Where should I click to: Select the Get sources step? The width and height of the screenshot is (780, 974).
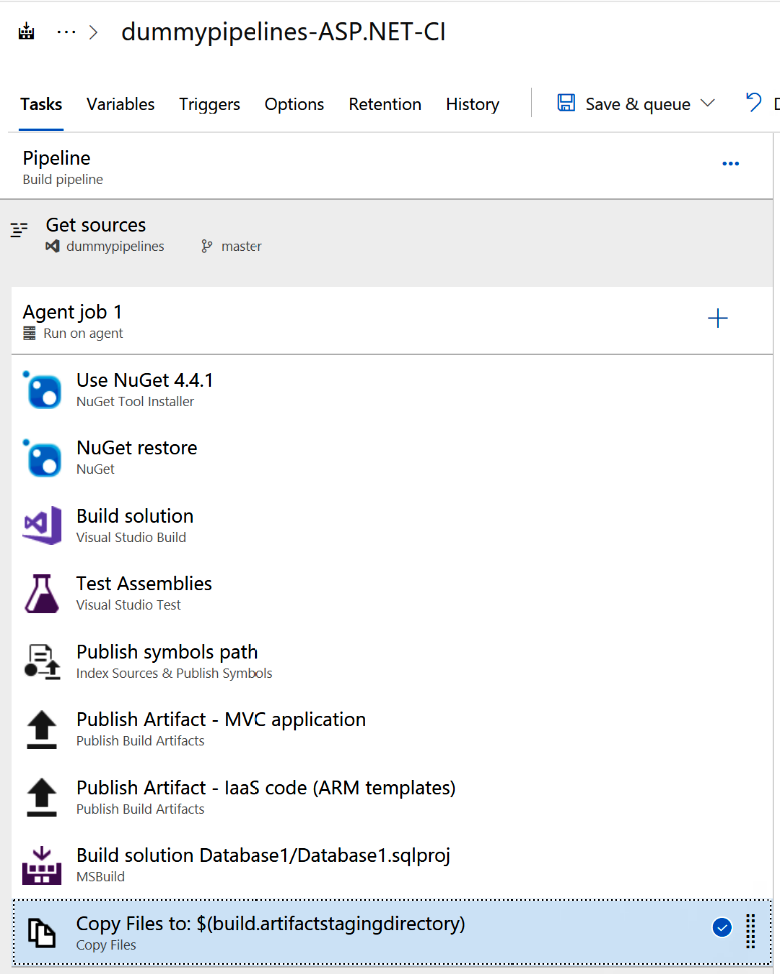(x=96, y=226)
